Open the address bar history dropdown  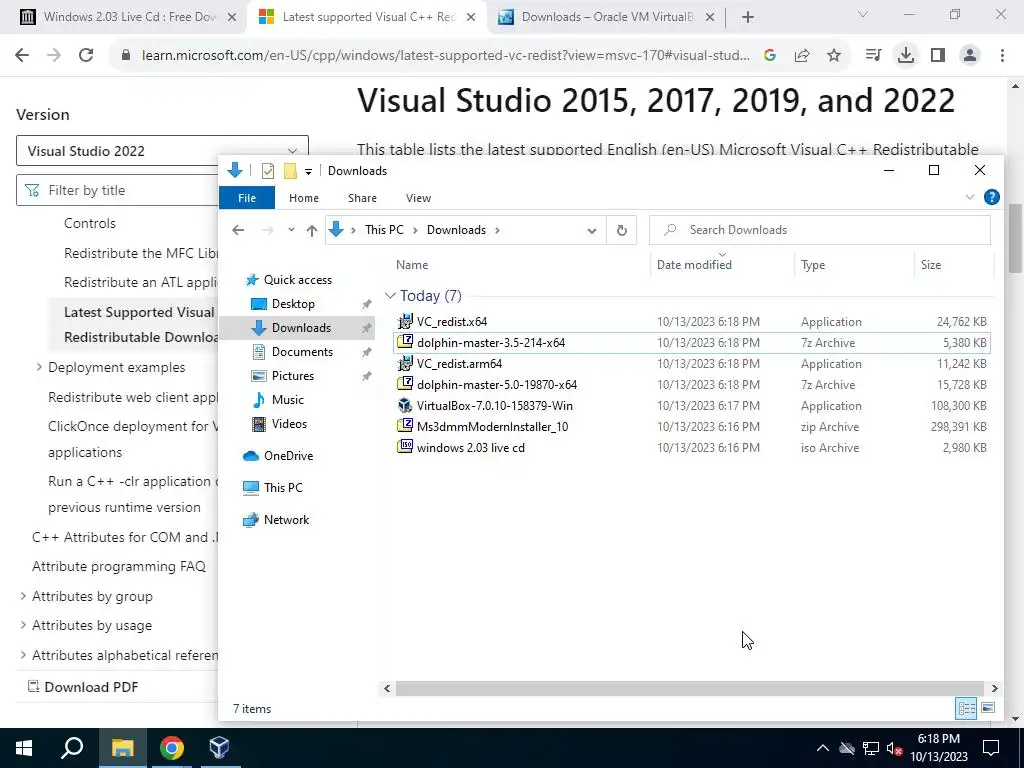(x=592, y=230)
